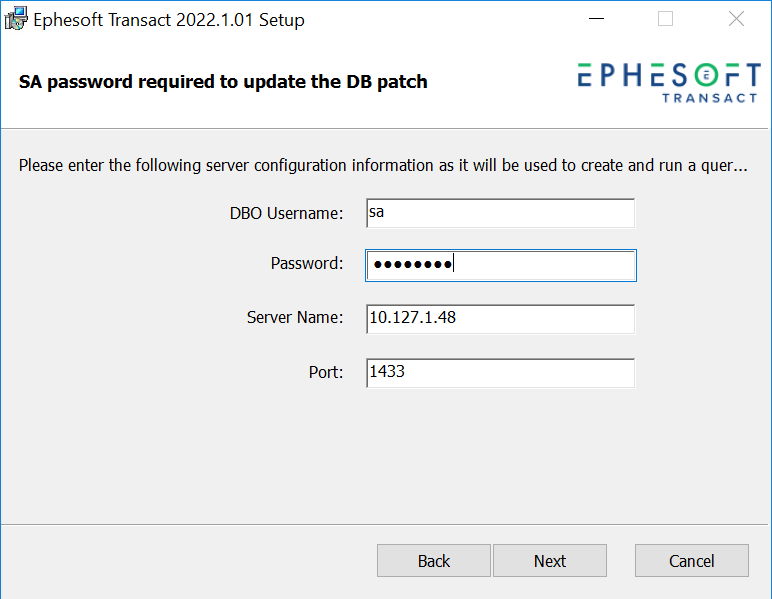This screenshot has width=772, height=599.
Task: Click the "SA password required" heading
Action: [223, 82]
